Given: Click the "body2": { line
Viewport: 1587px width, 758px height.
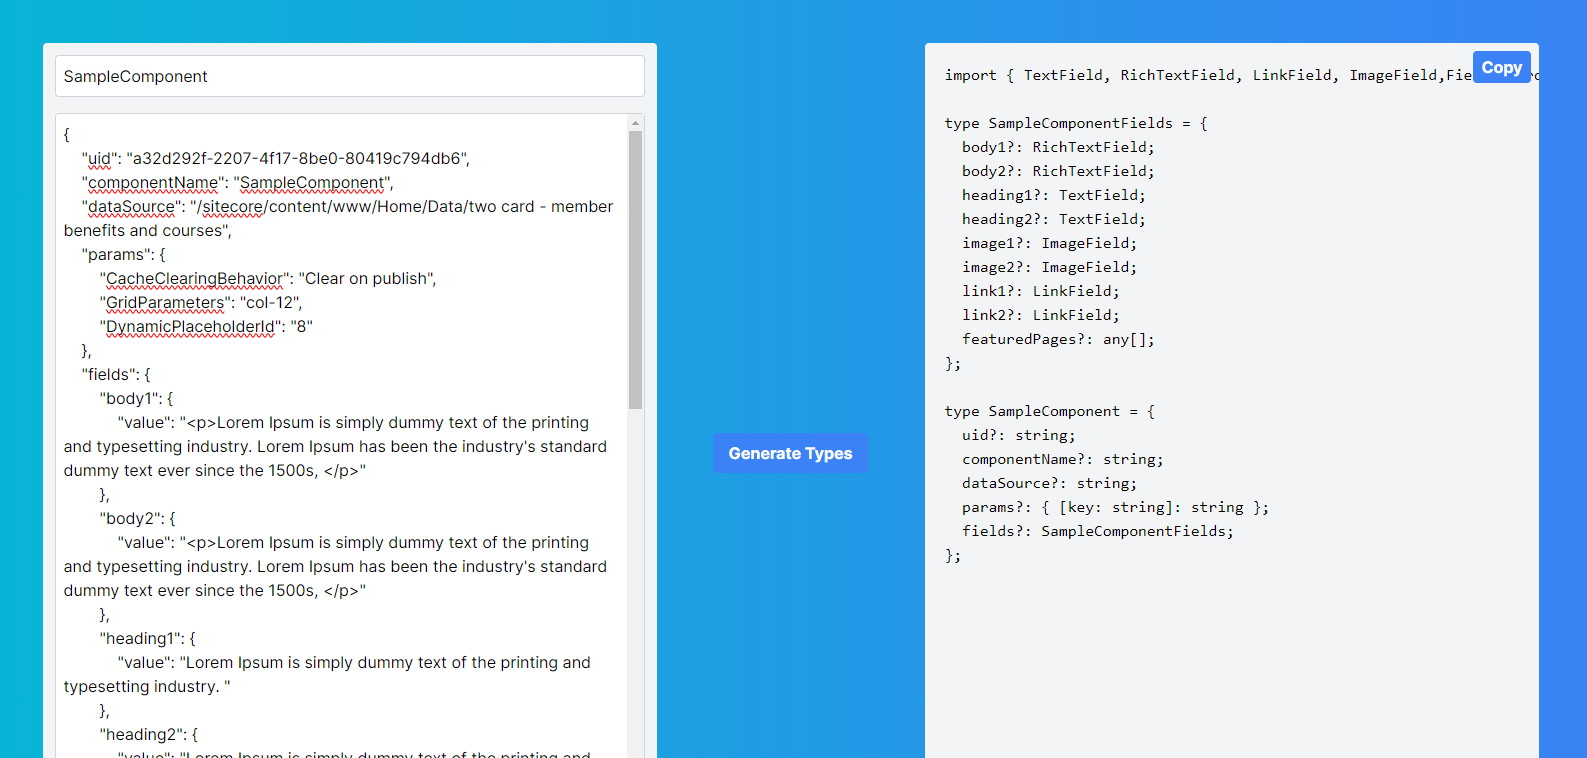Looking at the screenshot, I should click(137, 518).
